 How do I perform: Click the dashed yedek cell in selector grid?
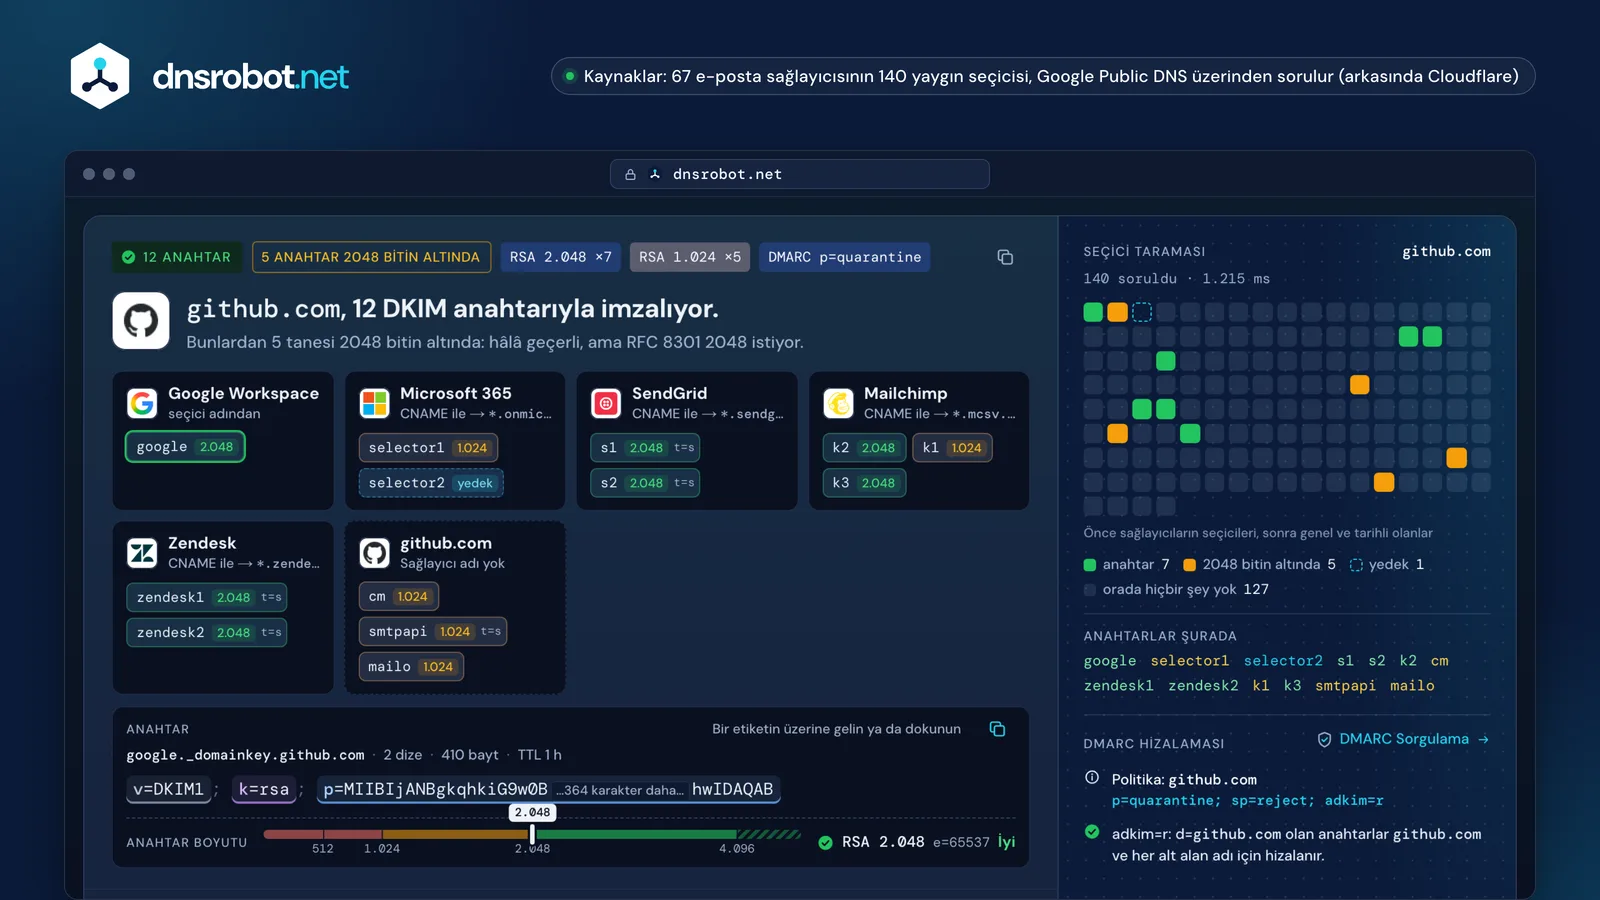tap(1142, 312)
